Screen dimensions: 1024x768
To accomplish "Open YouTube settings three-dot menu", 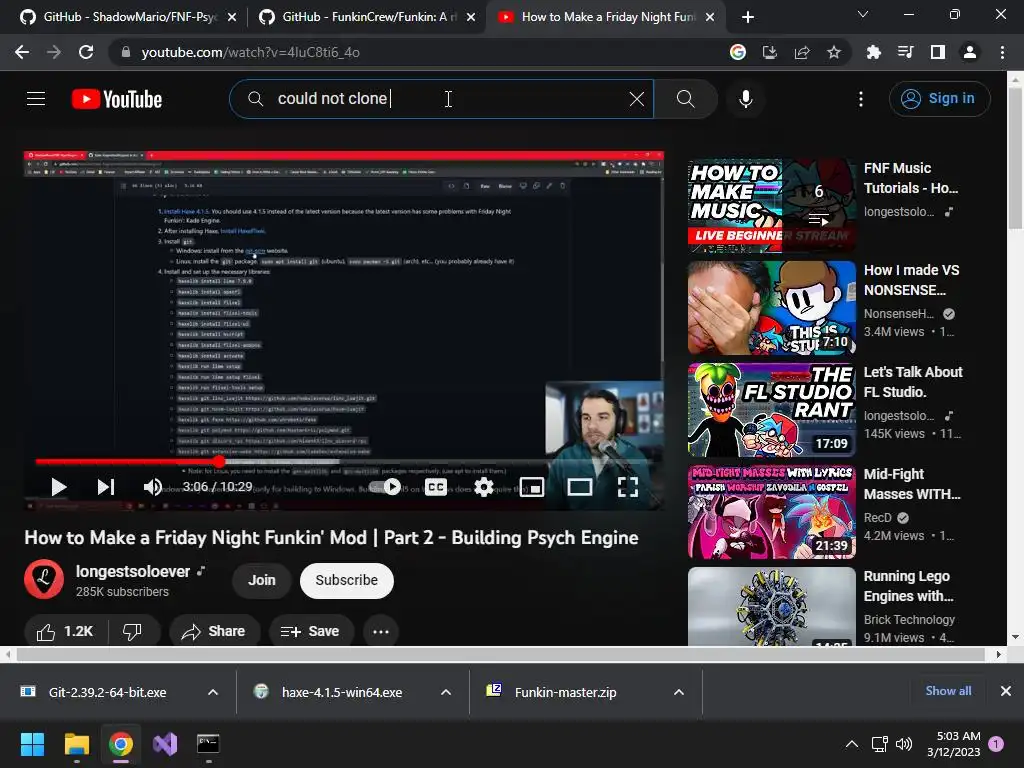I will tap(861, 99).
